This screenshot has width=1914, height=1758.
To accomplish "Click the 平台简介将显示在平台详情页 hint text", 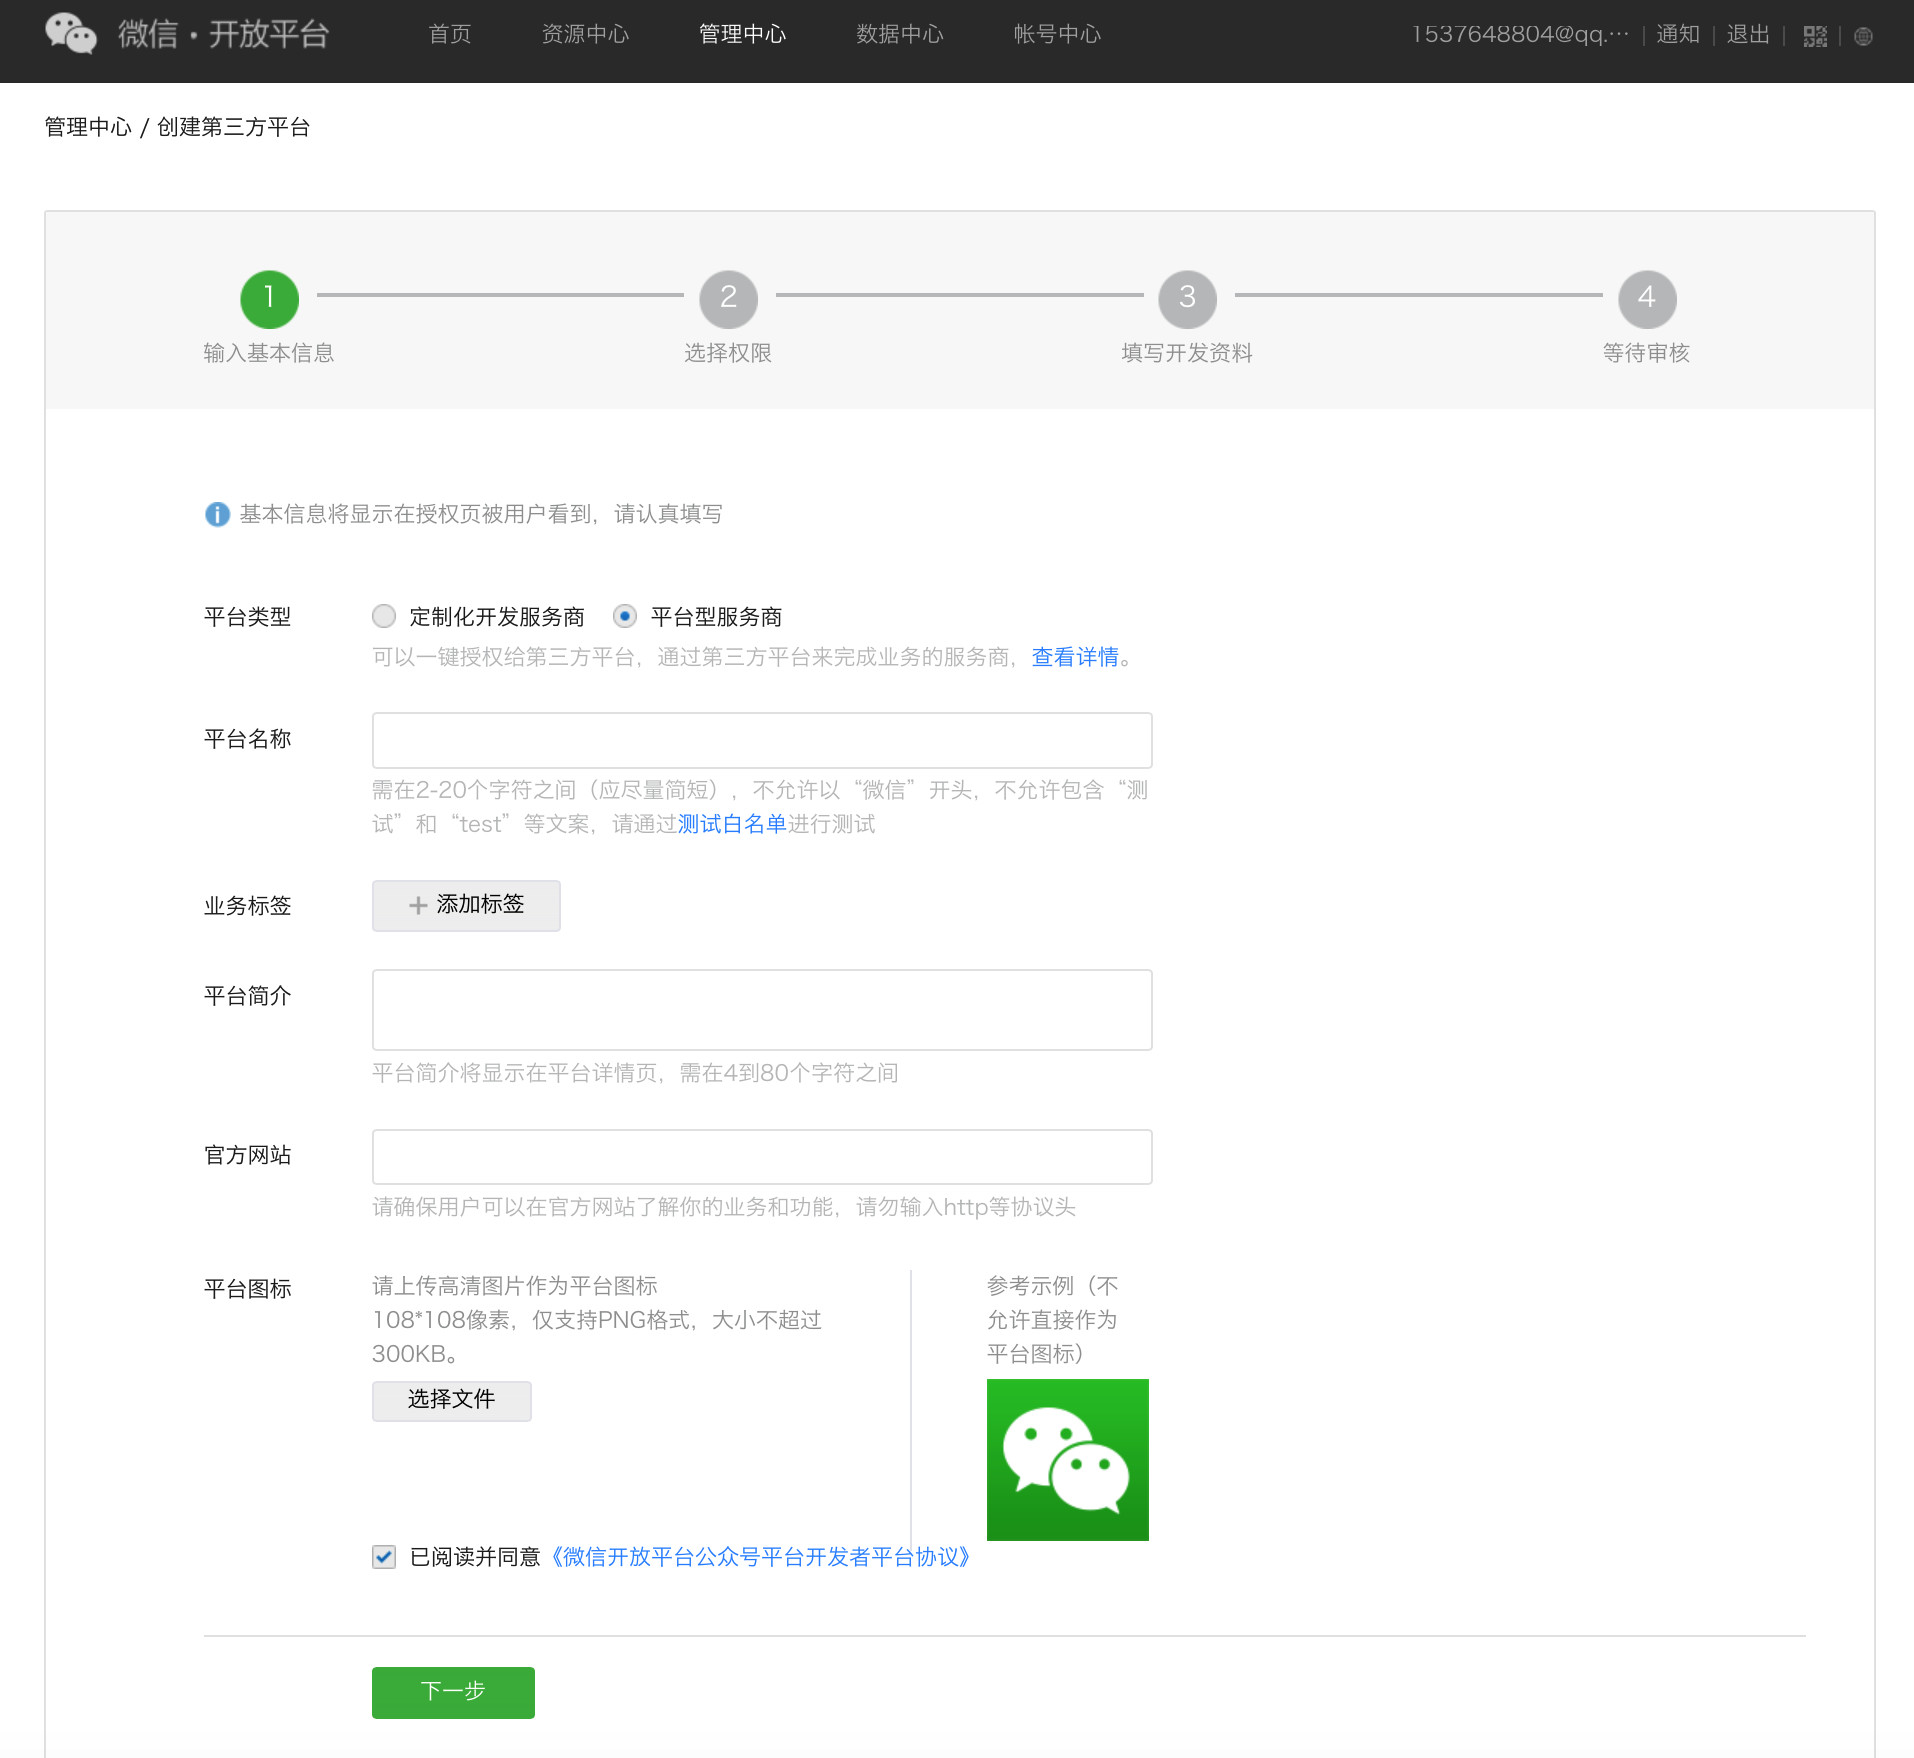I will point(635,1073).
